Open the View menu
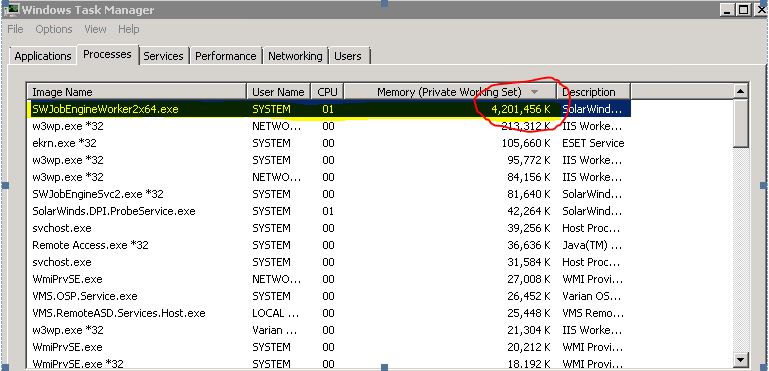Viewport: 769px width, 371px height. tap(95, 29)
